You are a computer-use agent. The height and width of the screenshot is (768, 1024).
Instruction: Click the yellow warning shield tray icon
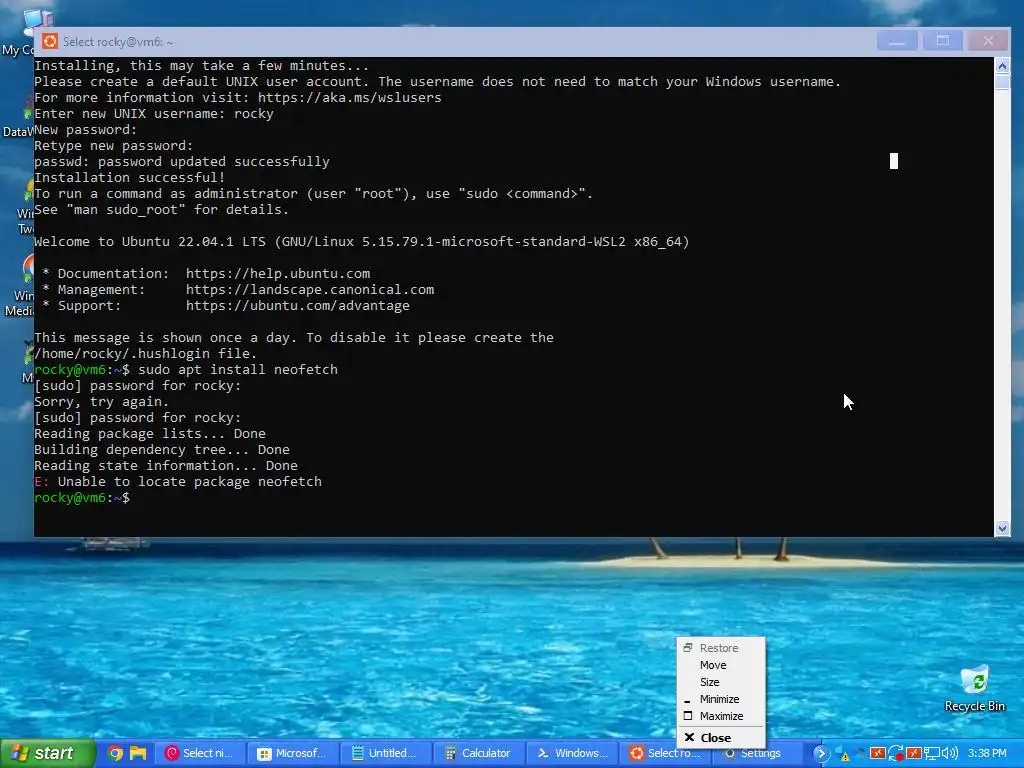click(844, 754)
